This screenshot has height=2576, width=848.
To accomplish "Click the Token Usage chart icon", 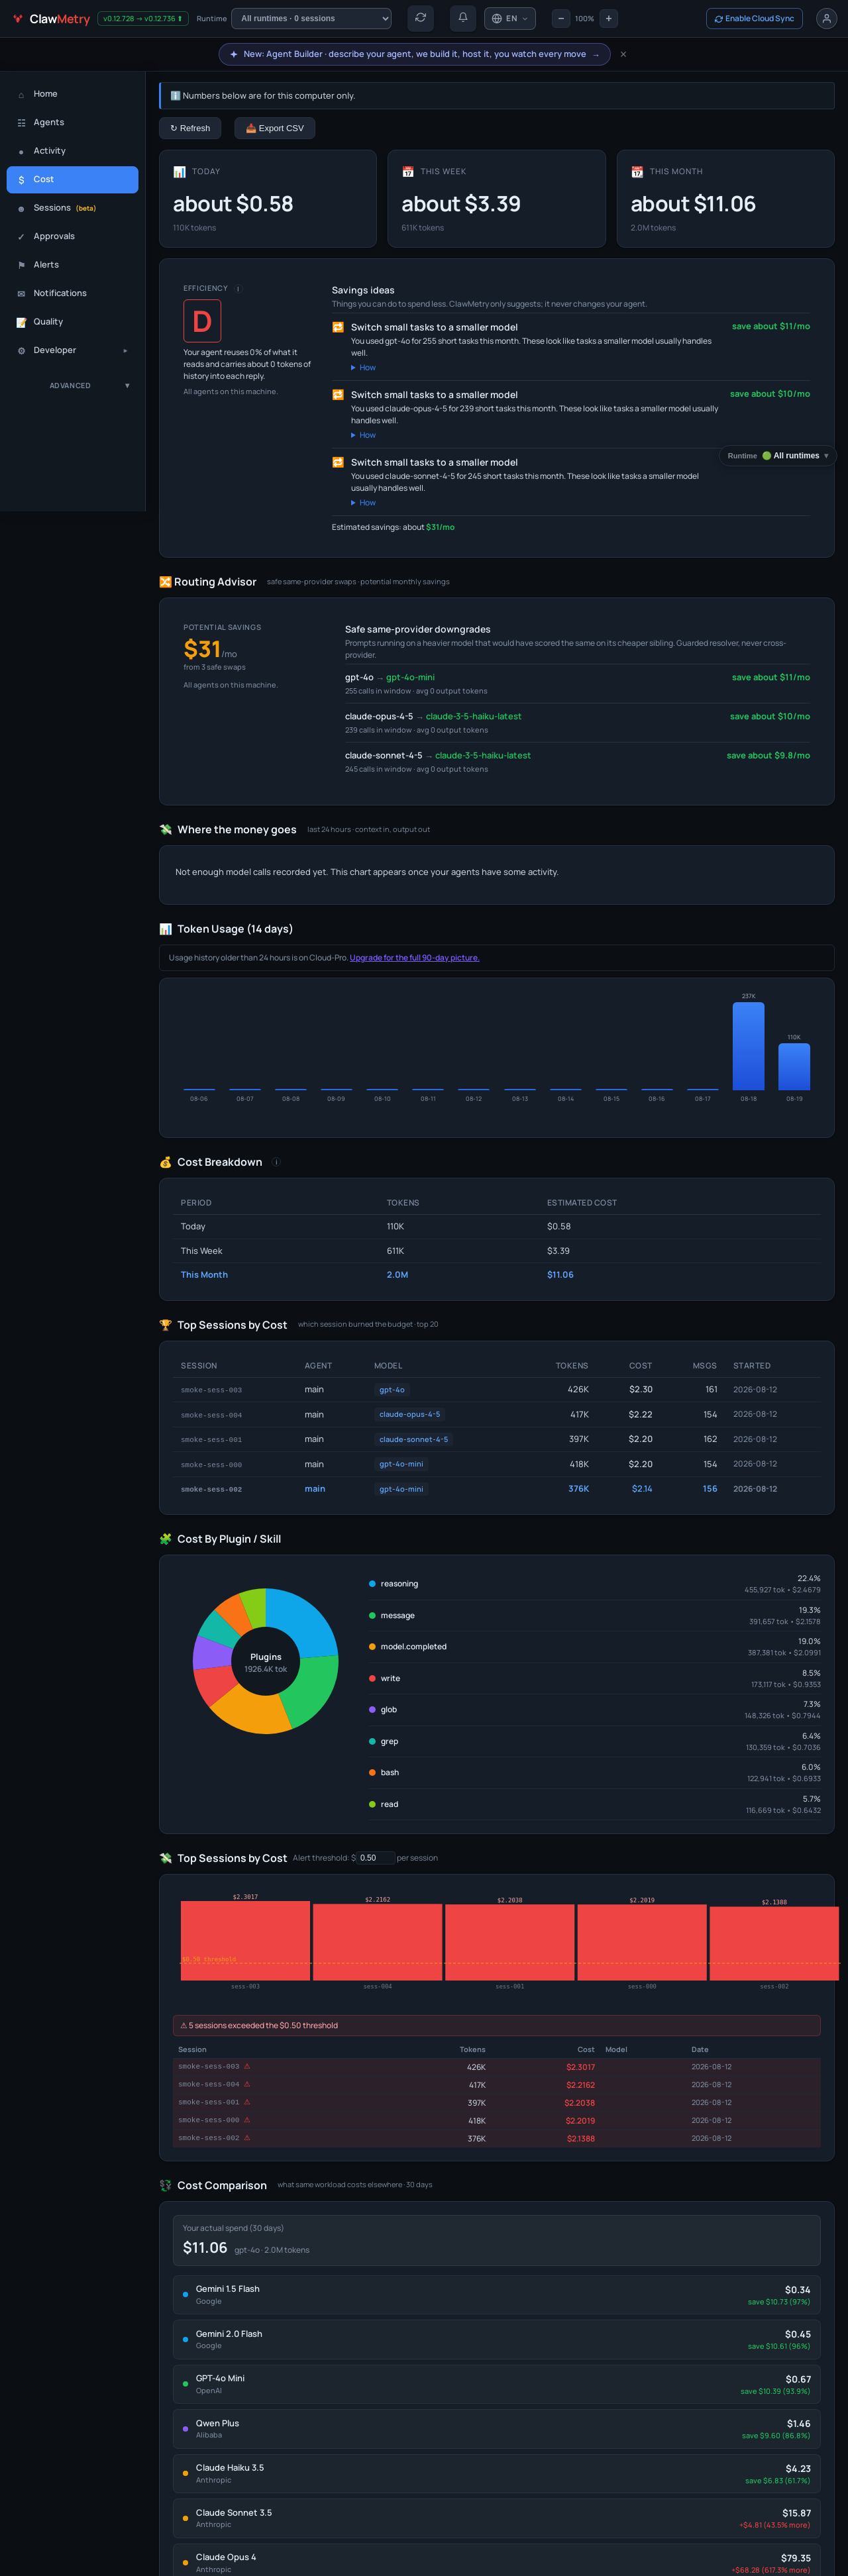I will [x=165, y=929].
